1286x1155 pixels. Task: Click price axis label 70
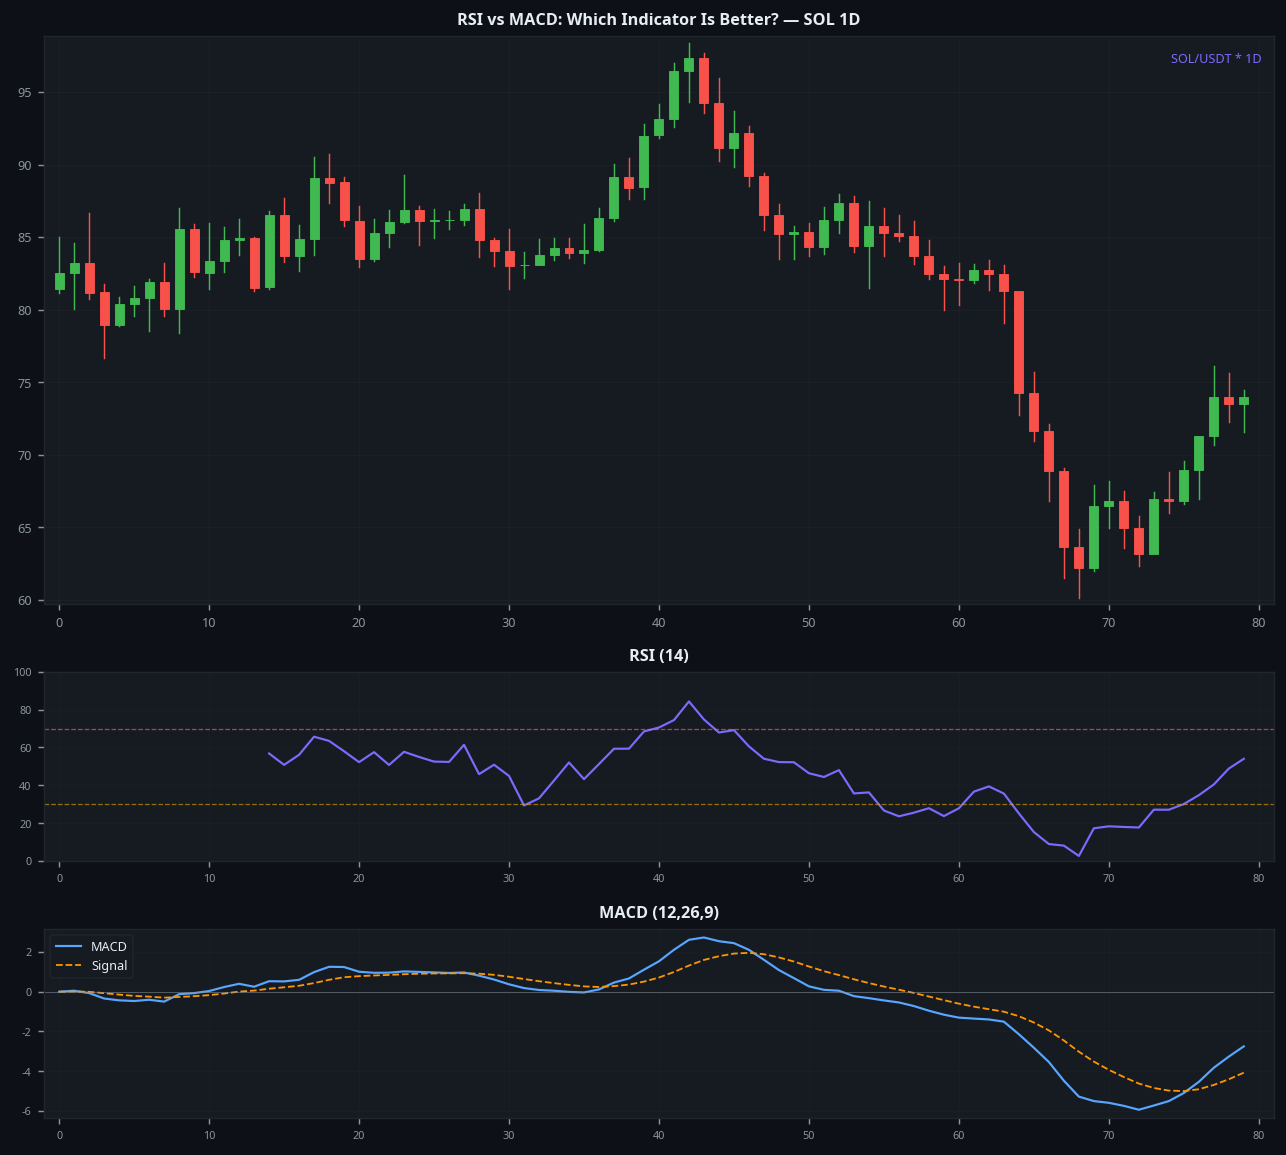(24, 456)
